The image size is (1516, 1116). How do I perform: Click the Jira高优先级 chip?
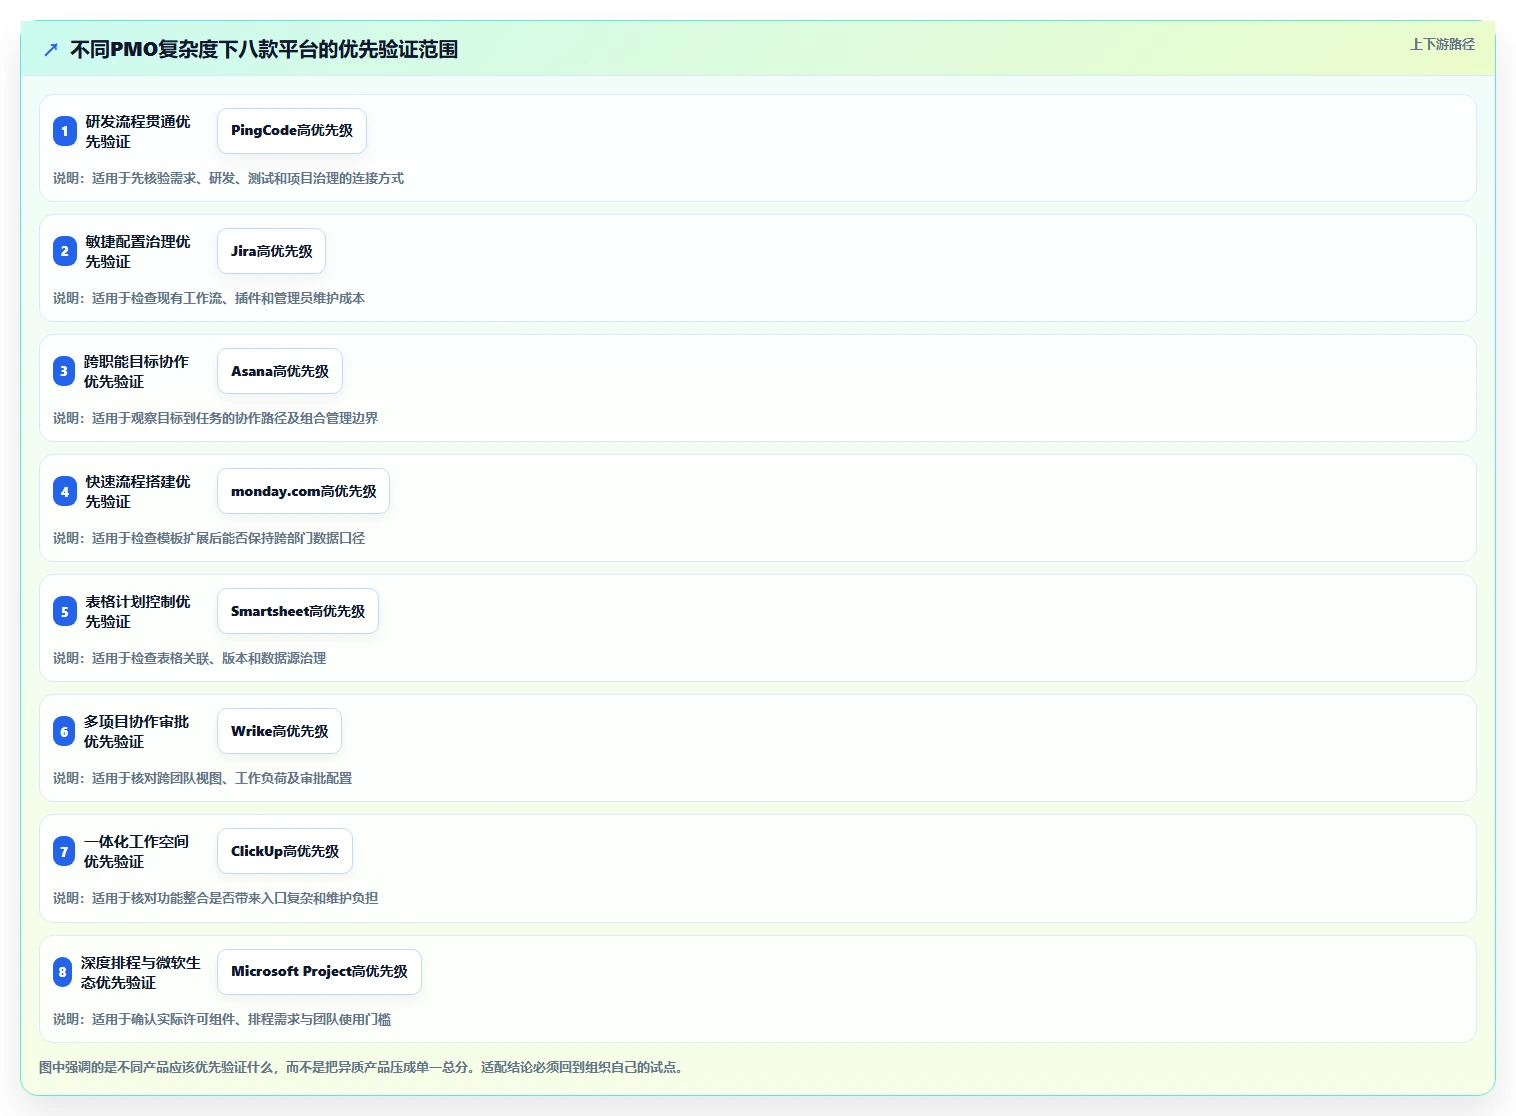tap(272, 251)
